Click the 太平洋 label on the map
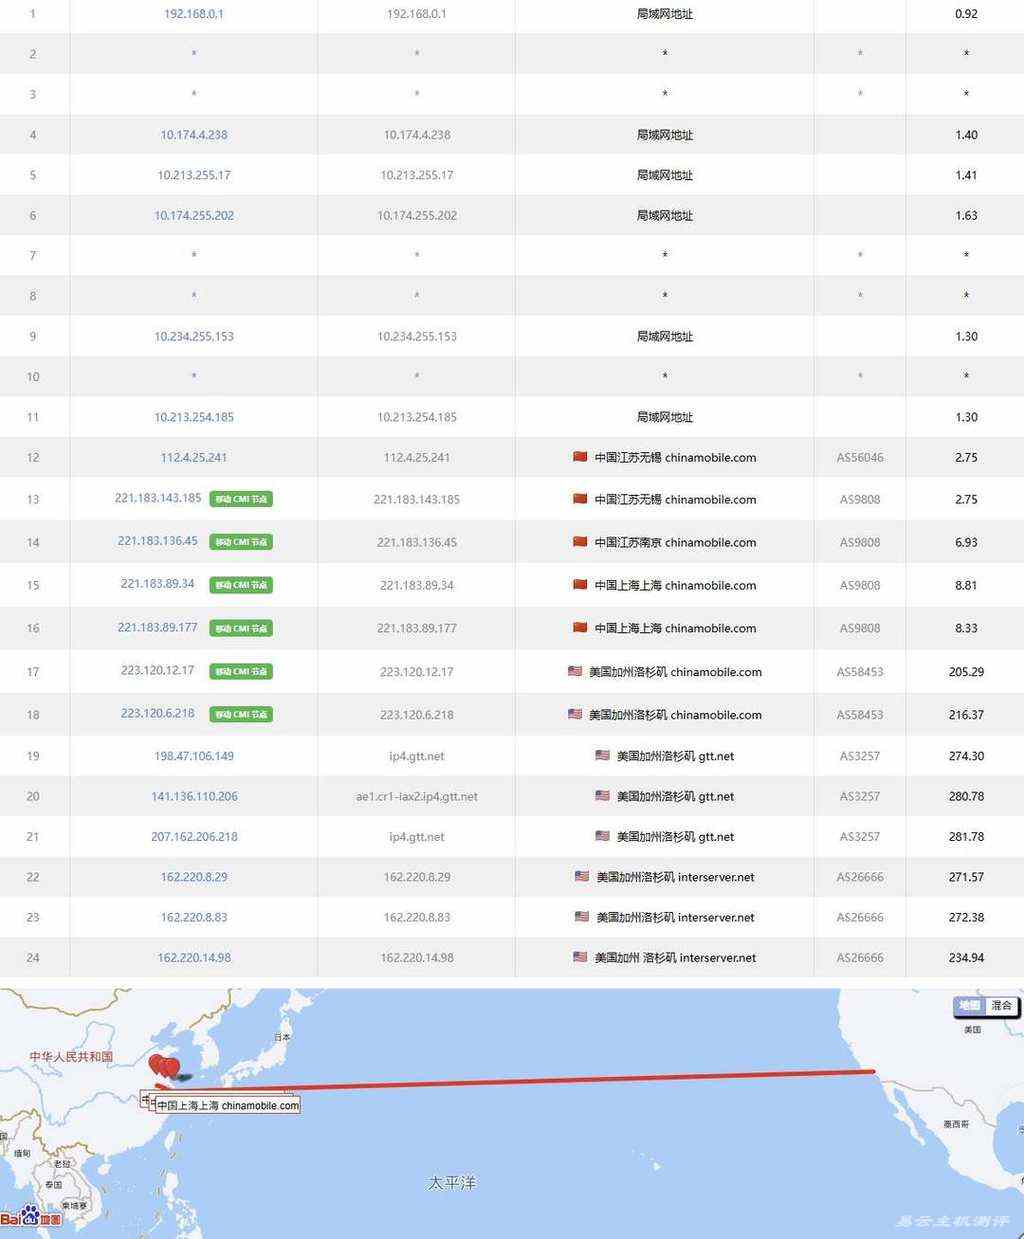The height and width of the screenshot is (1239, 1024). (452, 1183)
